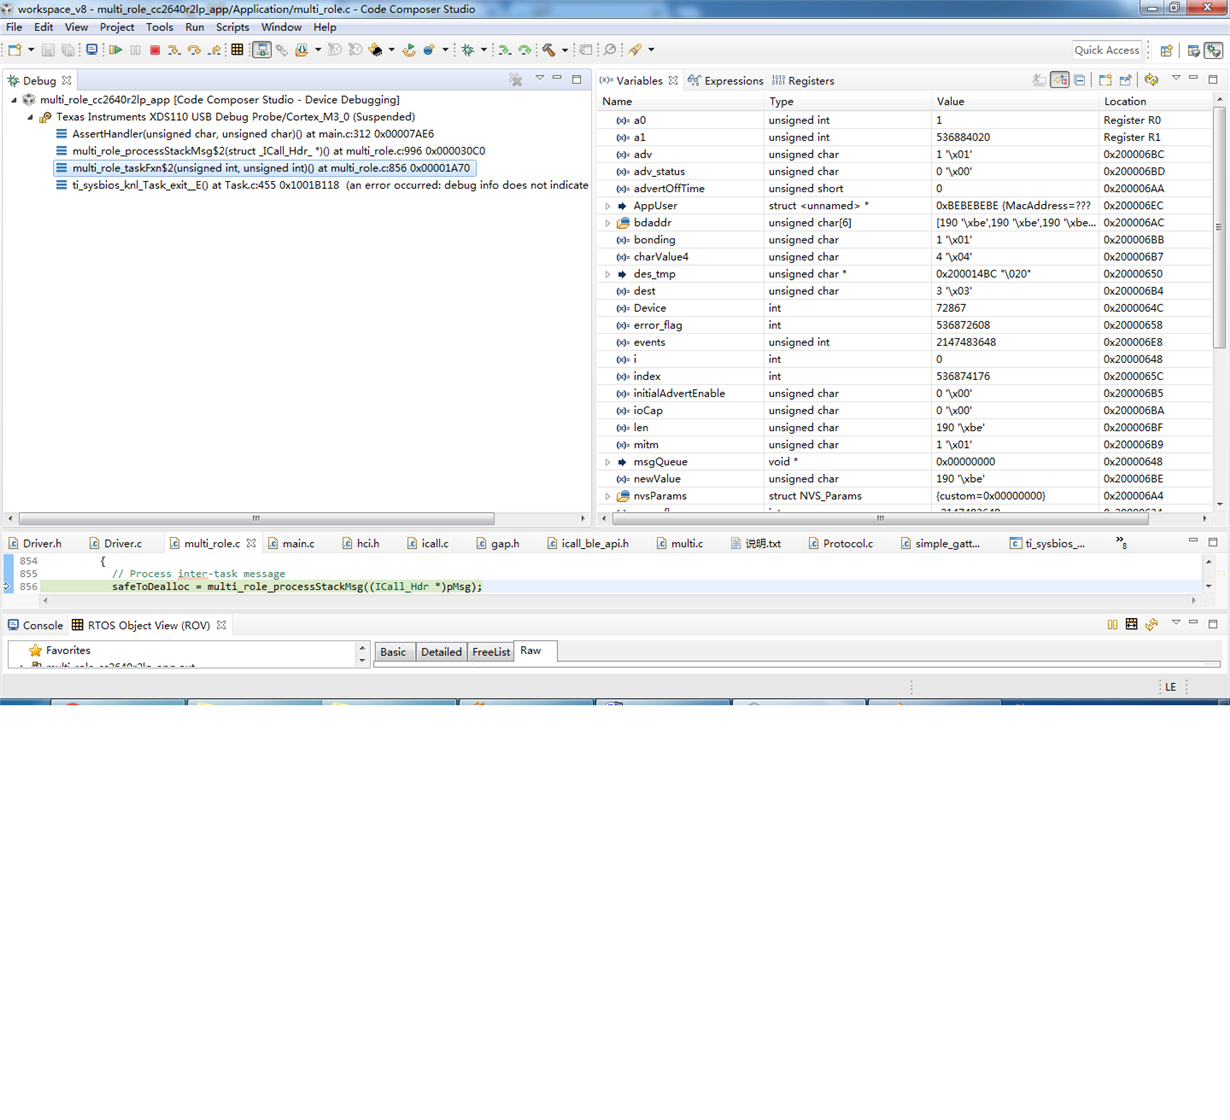
Task: Click the Favorites item in ROV
Action: coord(60,650)
